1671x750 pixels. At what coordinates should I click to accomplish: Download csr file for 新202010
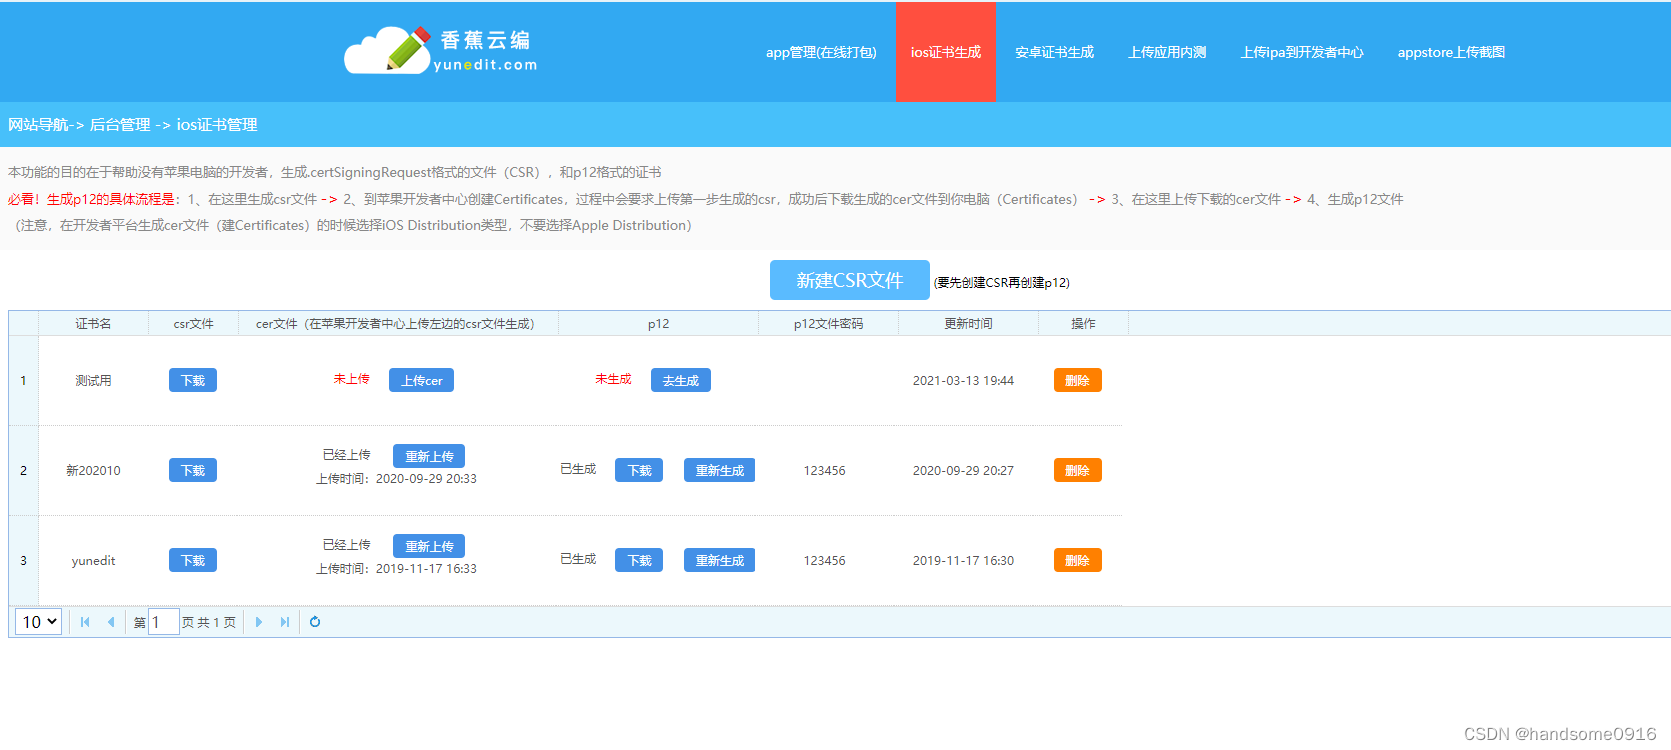[192, 470]
